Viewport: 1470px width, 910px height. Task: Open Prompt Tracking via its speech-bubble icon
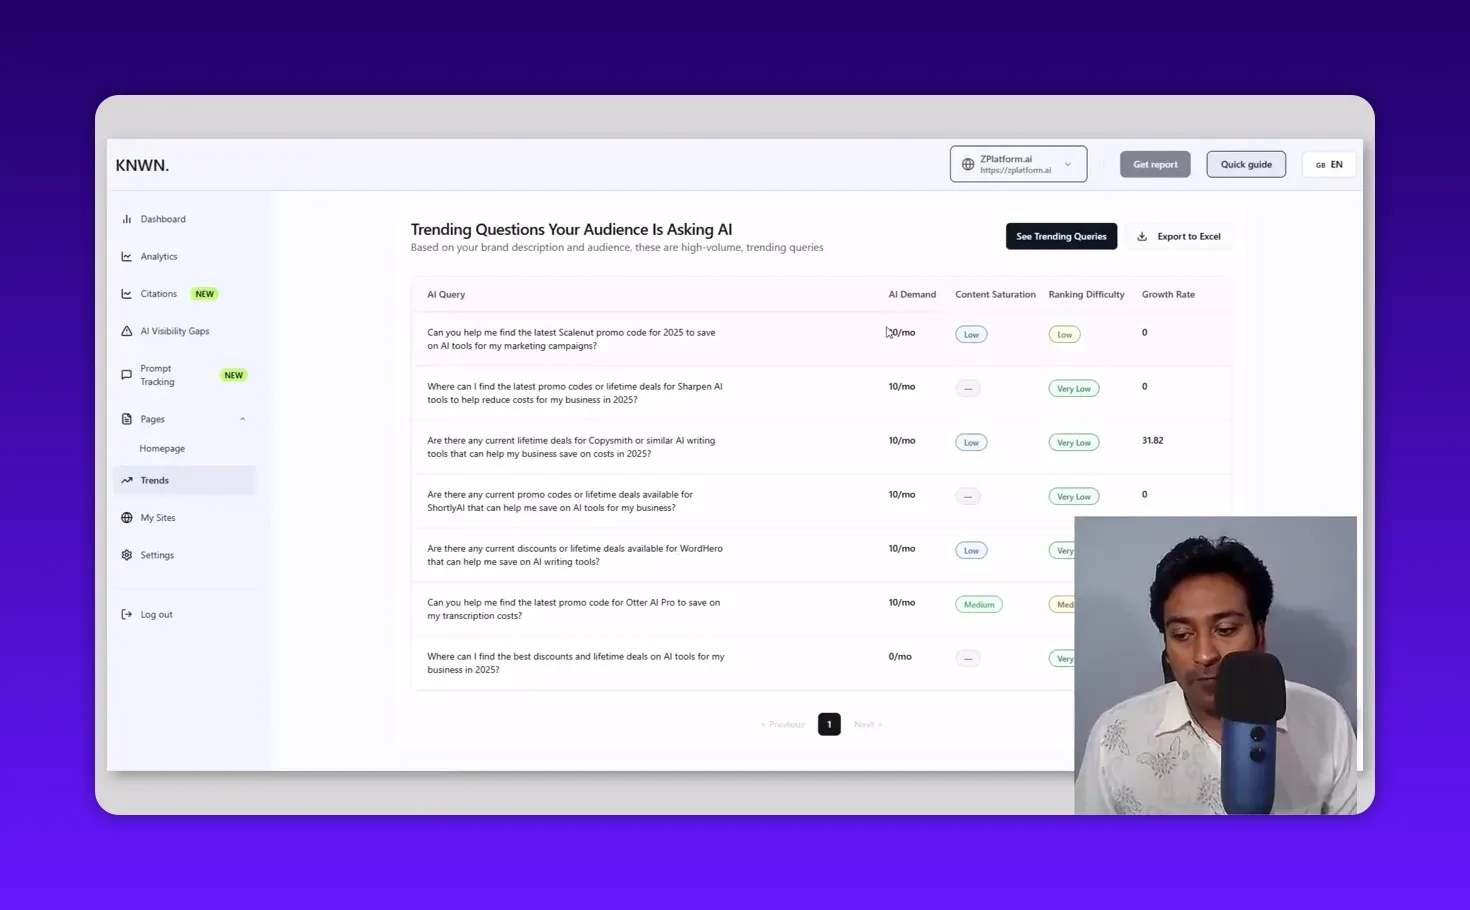[x=127, y=374]
